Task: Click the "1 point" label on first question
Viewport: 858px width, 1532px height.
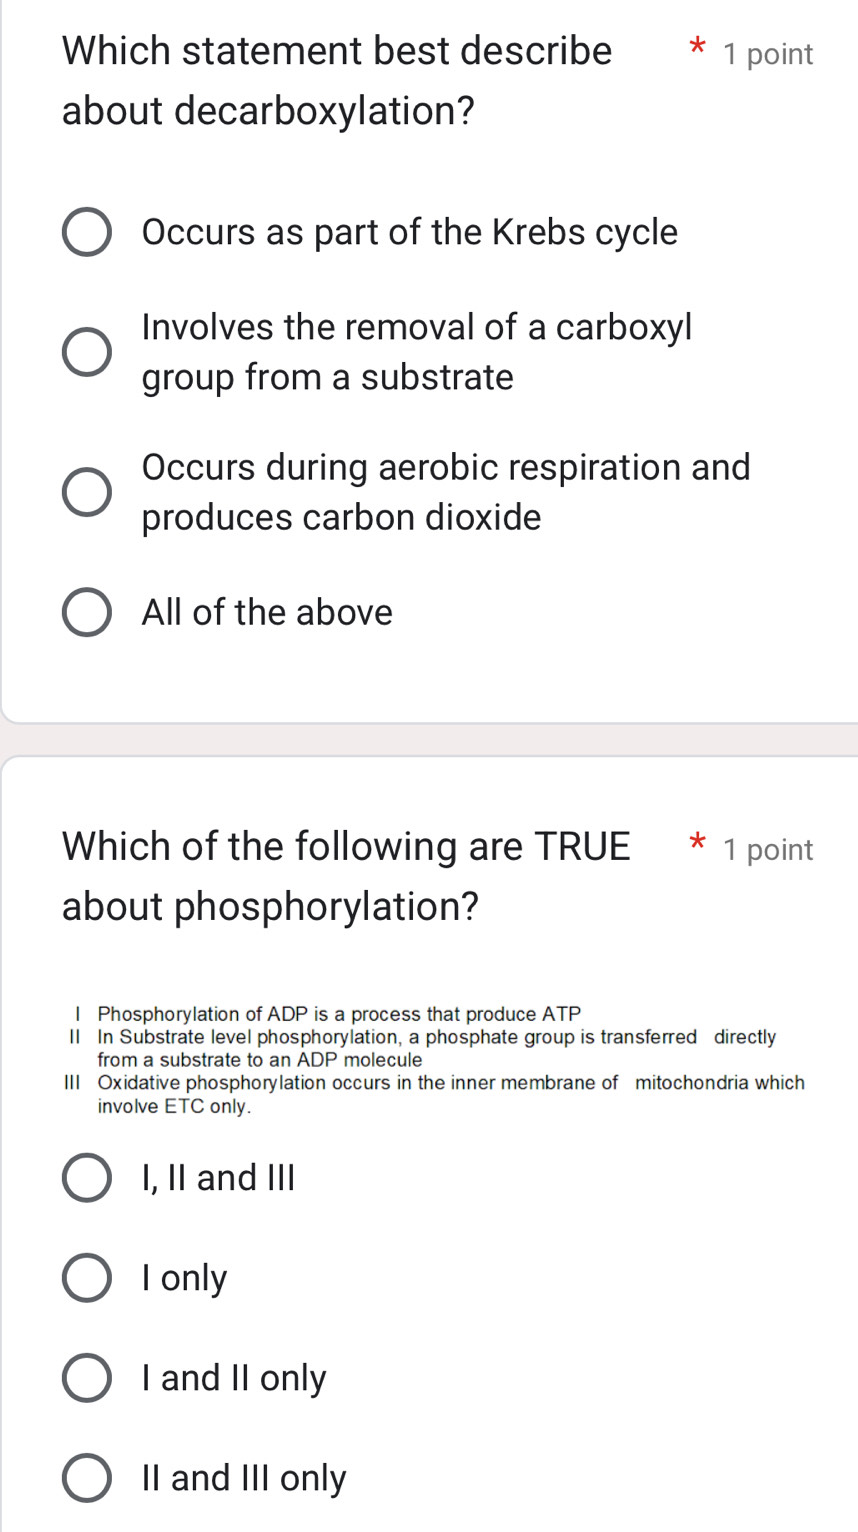Action: [770, 55]
